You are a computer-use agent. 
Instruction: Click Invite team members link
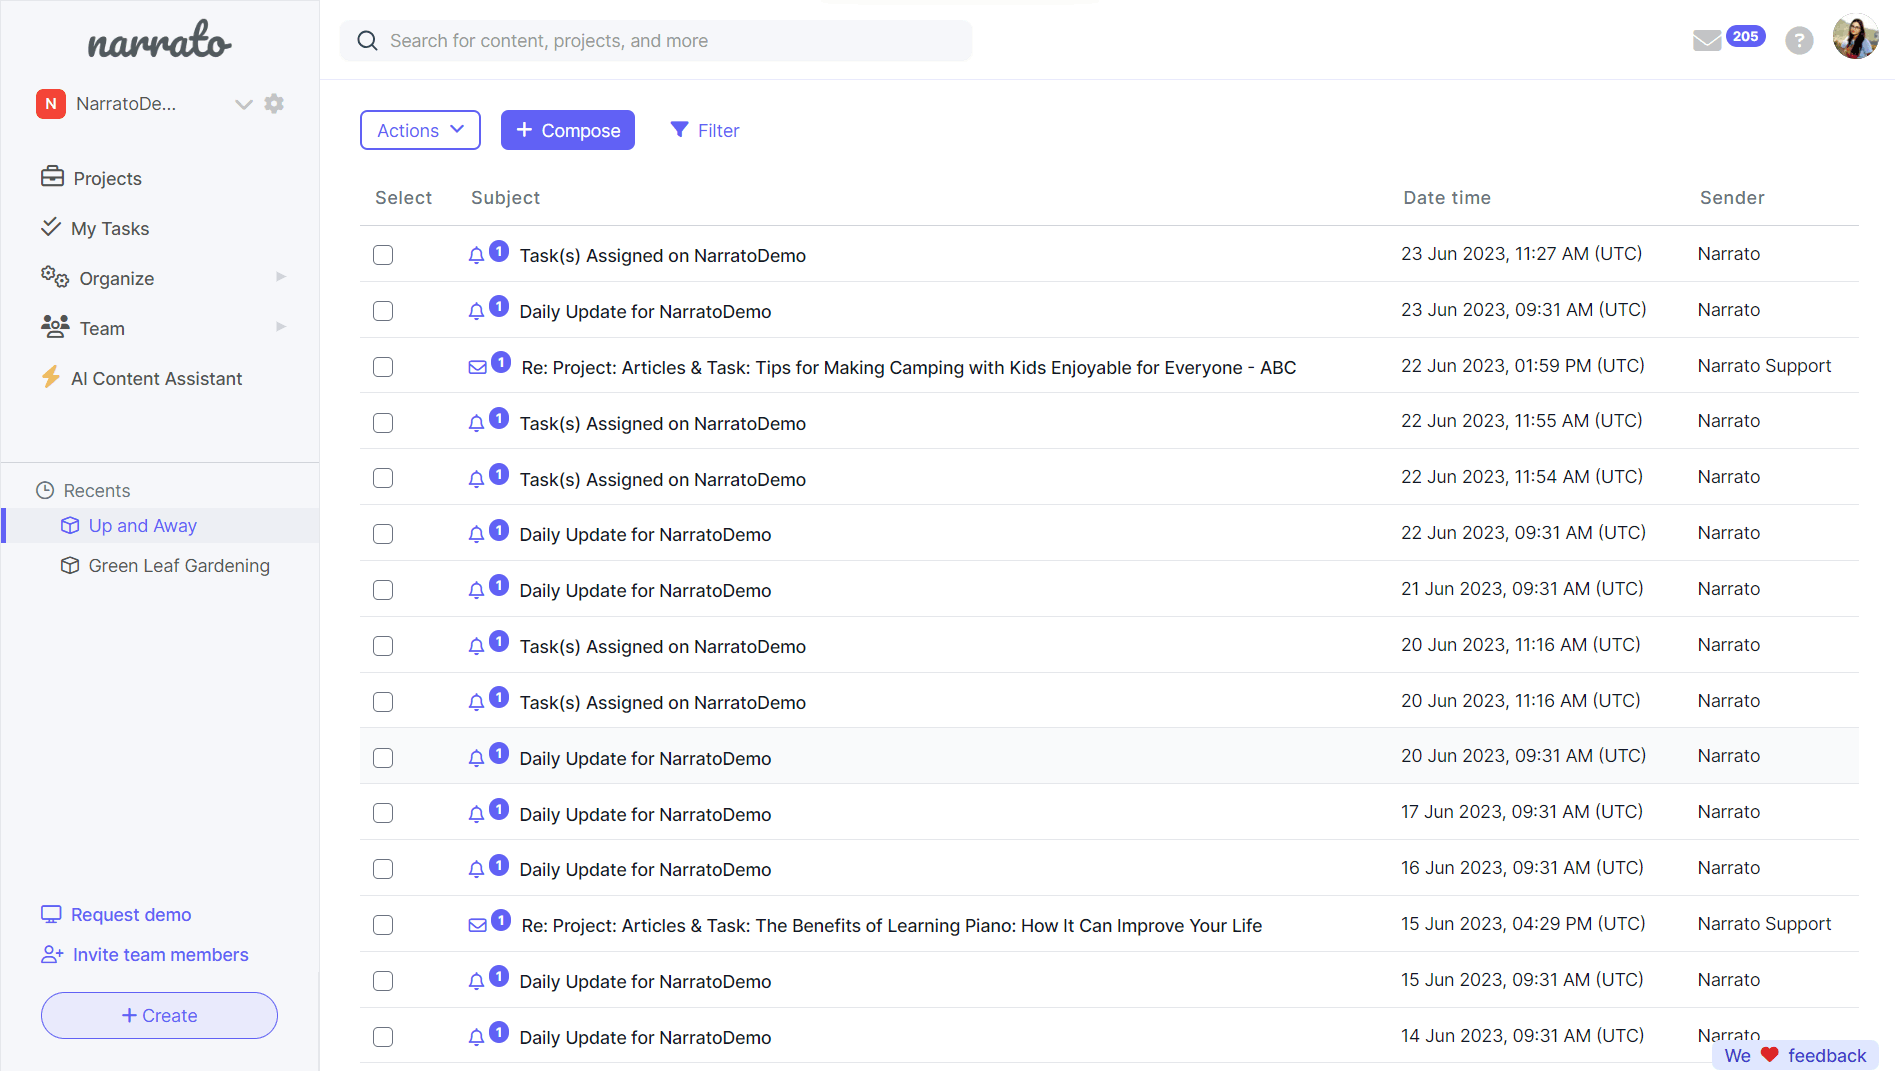coord(161,954)
